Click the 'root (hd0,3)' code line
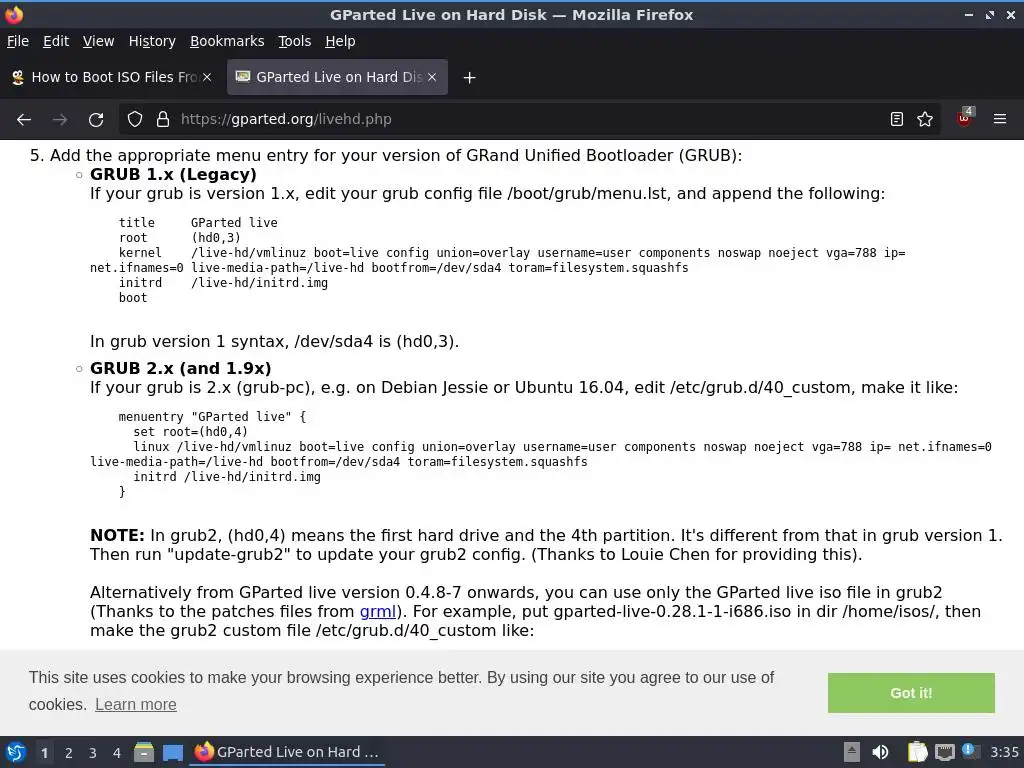 point(180,238)
